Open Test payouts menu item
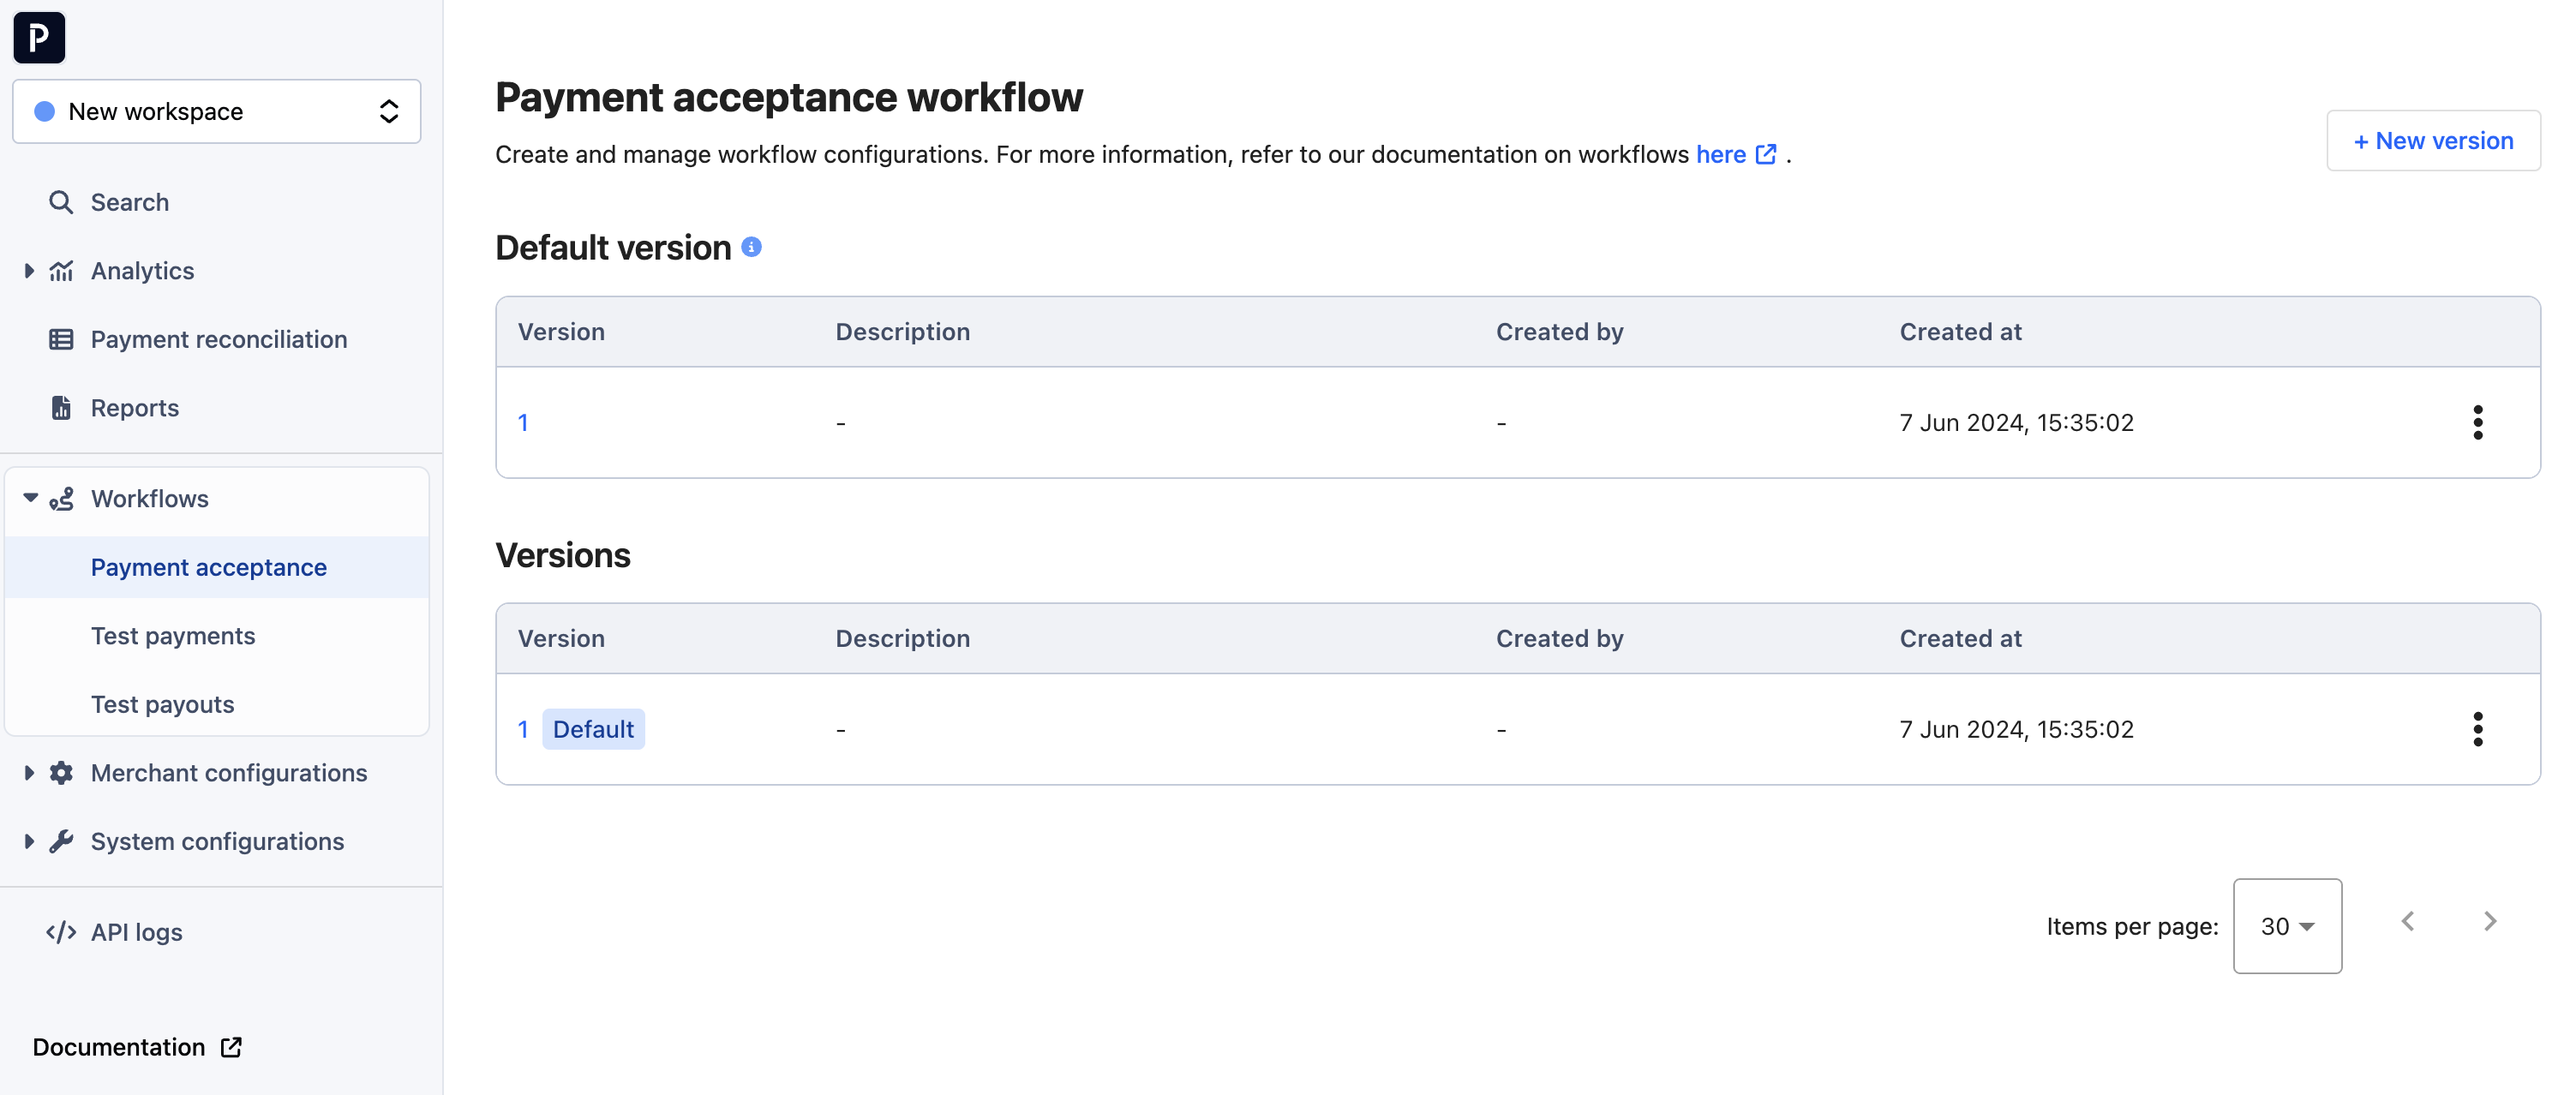 162,705
